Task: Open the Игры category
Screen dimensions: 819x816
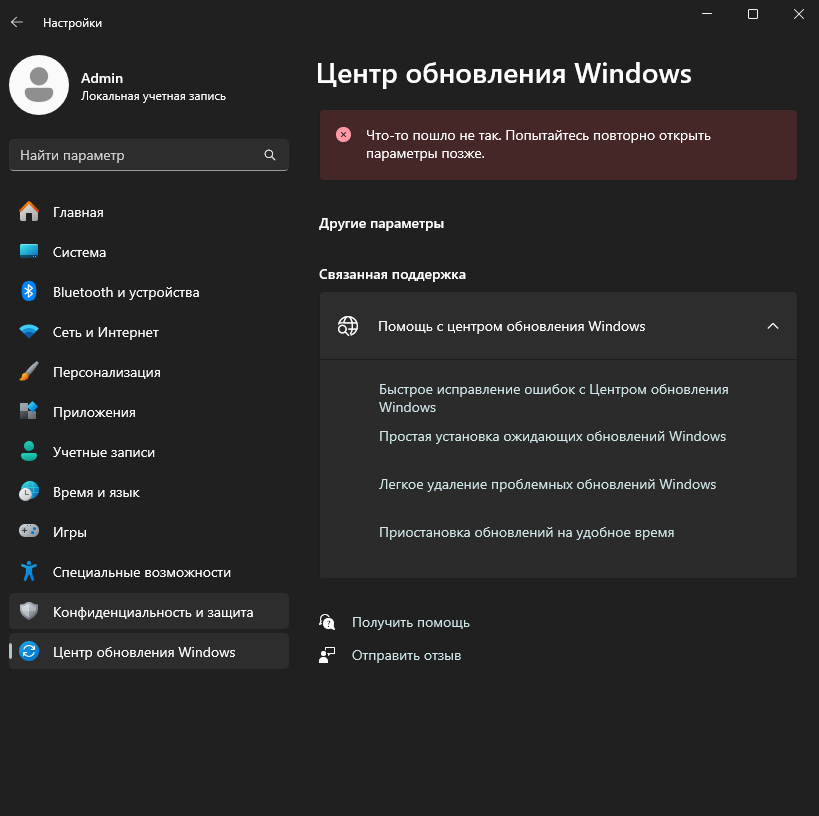Action: point(149,532)
